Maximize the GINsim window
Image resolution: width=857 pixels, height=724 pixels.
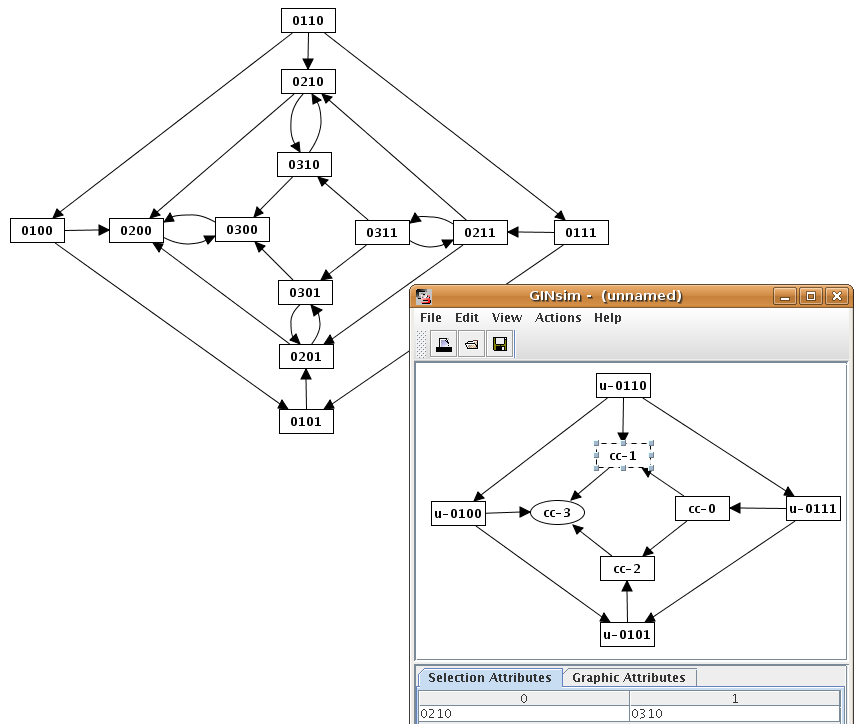click(811, 296)
